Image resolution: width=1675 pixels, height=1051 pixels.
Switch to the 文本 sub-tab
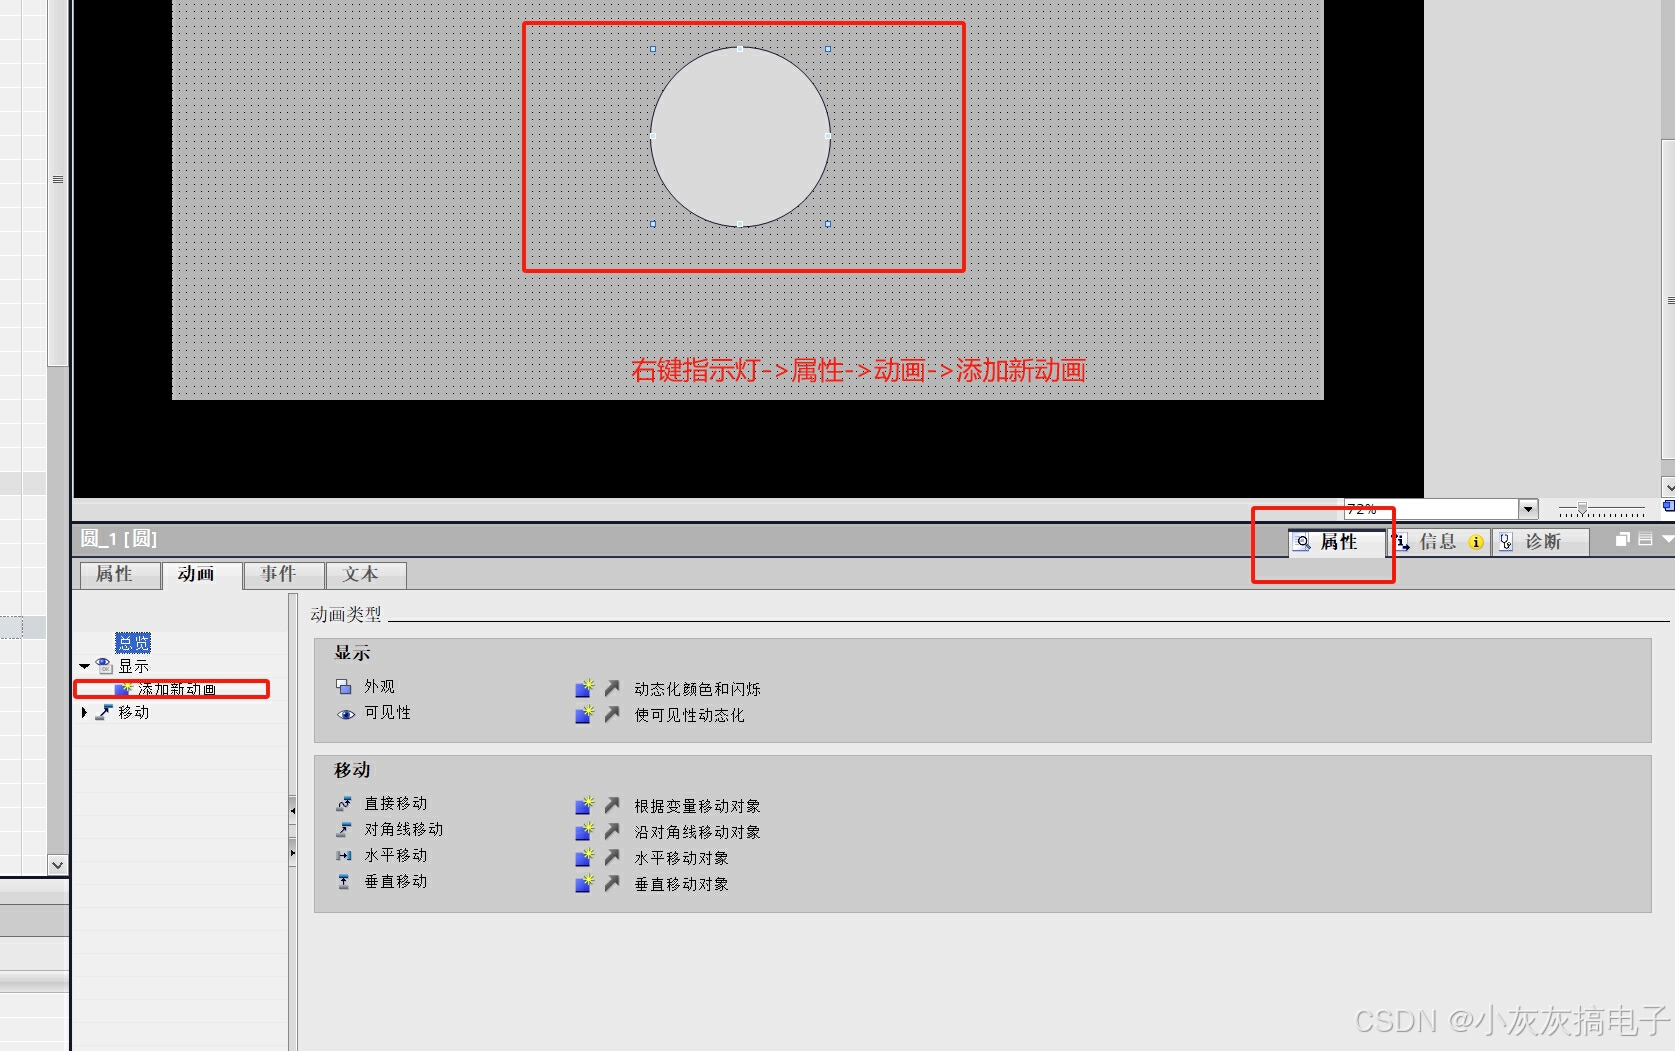(x=366, y=575)
